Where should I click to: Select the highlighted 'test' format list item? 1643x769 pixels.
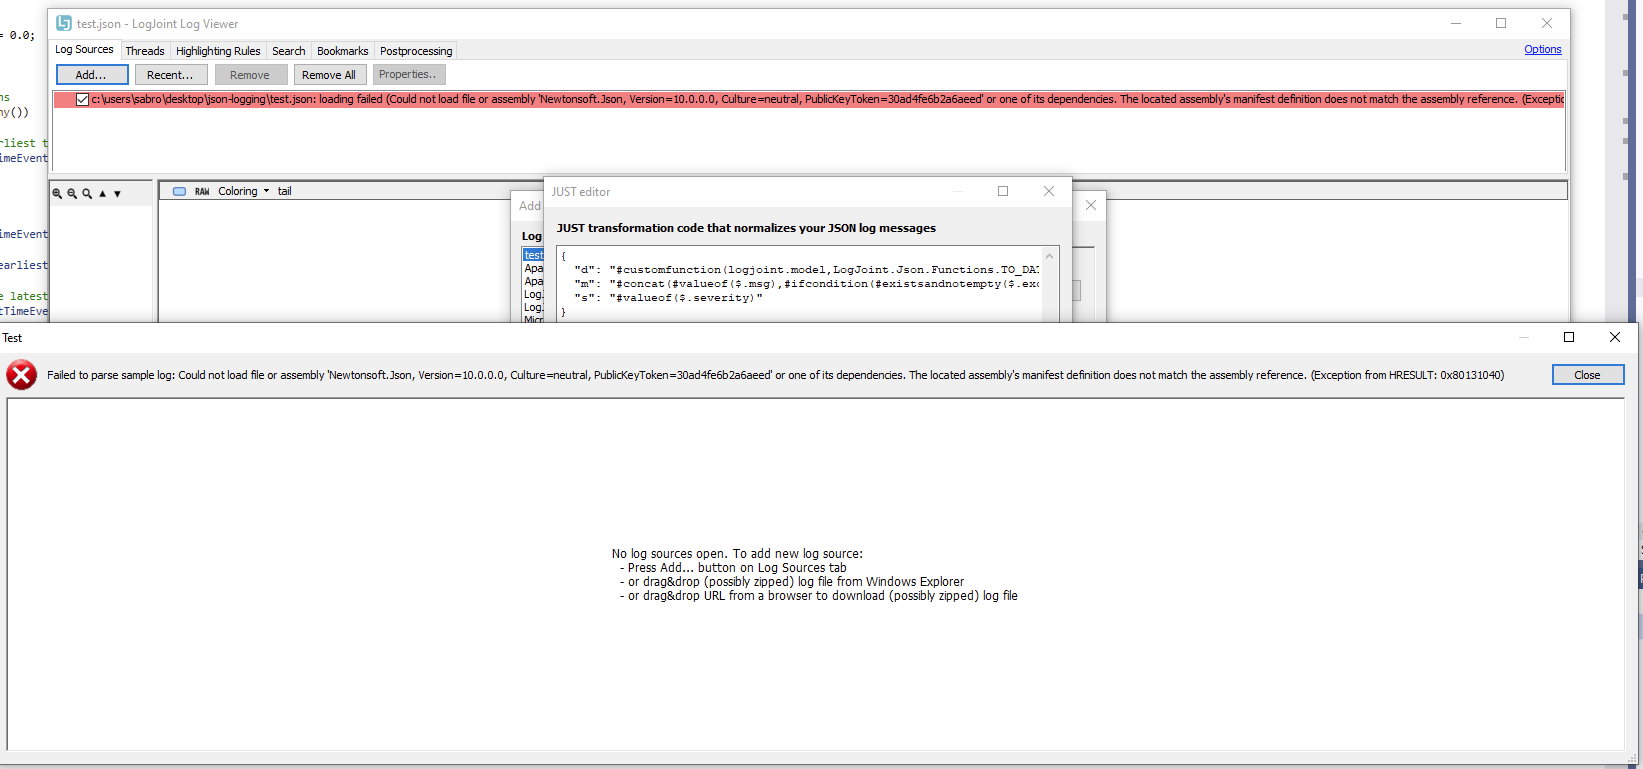point(534,255)
